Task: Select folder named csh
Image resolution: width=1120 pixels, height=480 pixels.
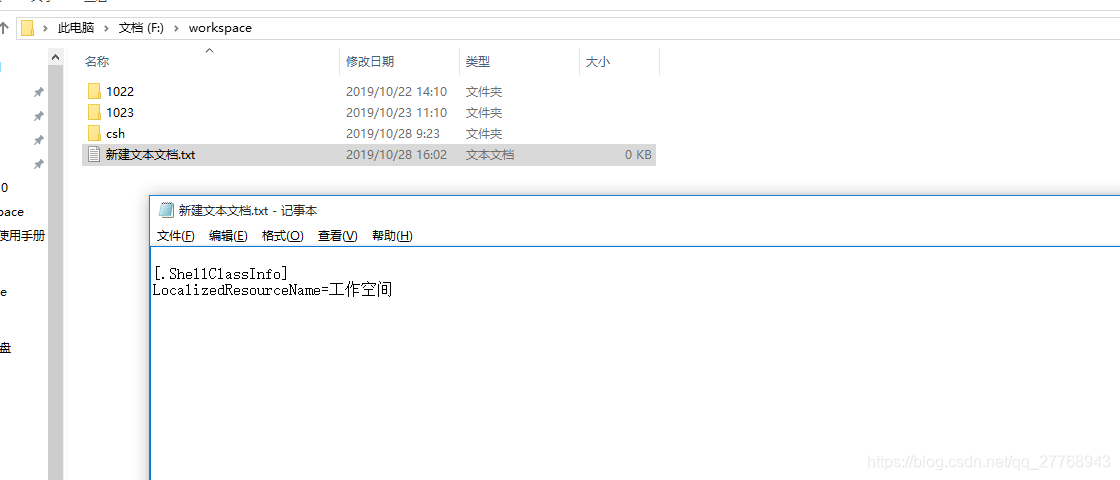Action: (115, 134)
